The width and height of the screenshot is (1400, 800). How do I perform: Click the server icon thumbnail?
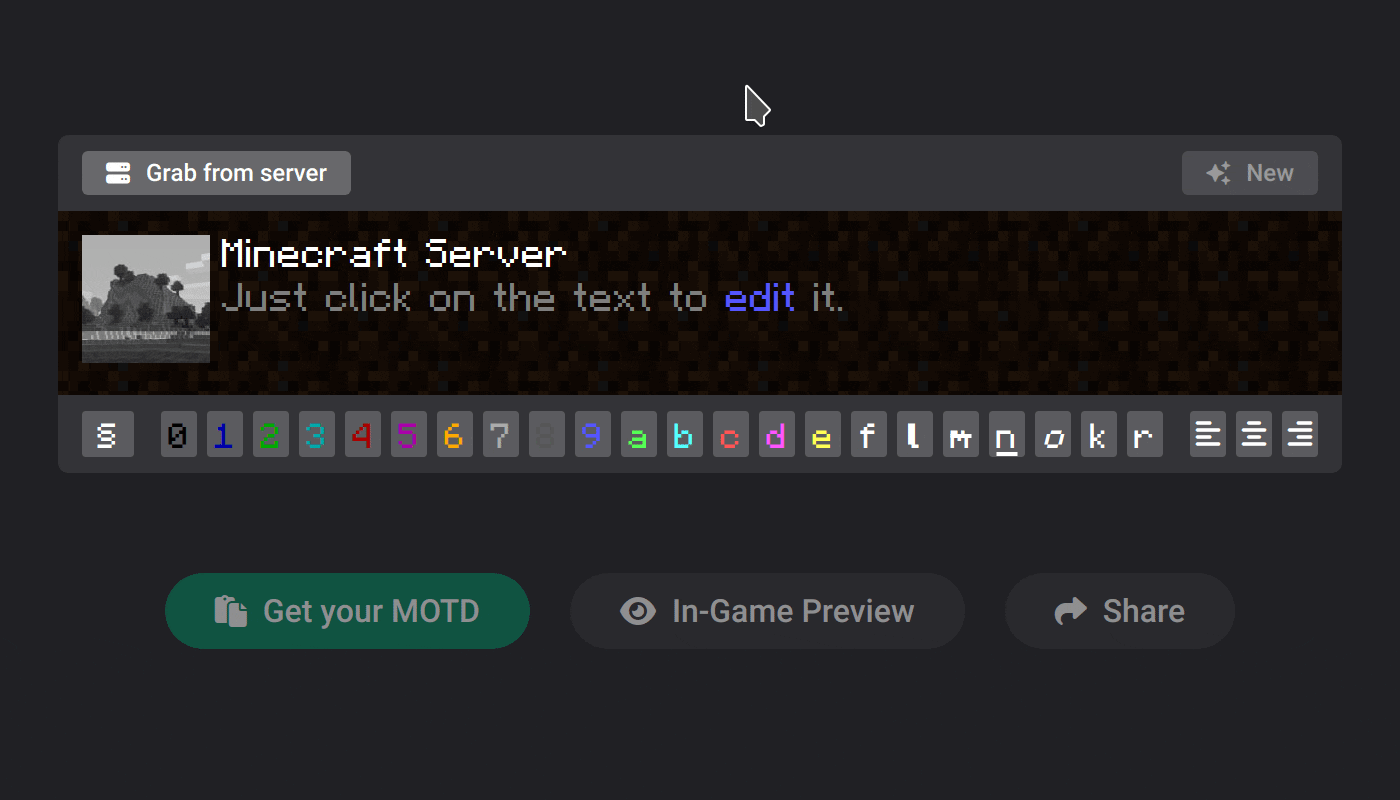point(146,299)
